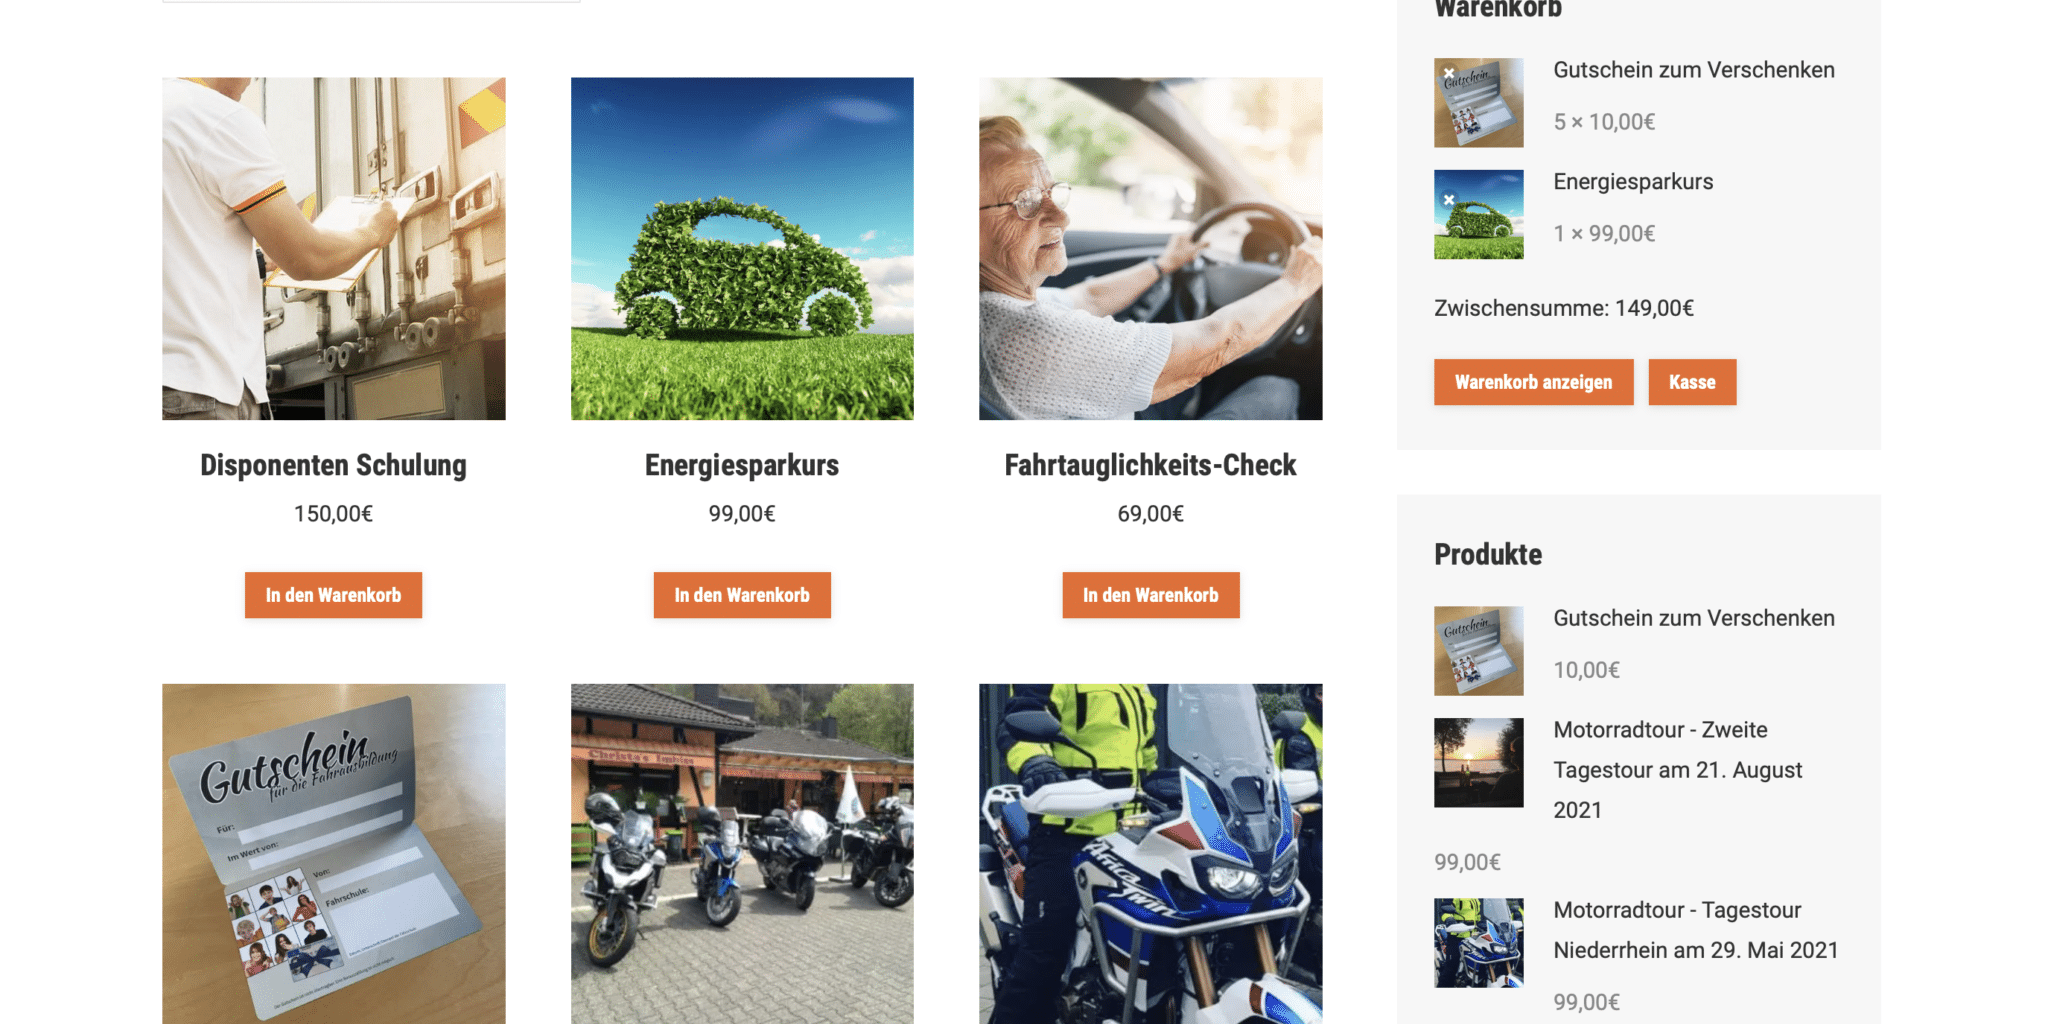Add Energiesparkurs to the cart
The image size is (2048, 1024).
[742, 595]
